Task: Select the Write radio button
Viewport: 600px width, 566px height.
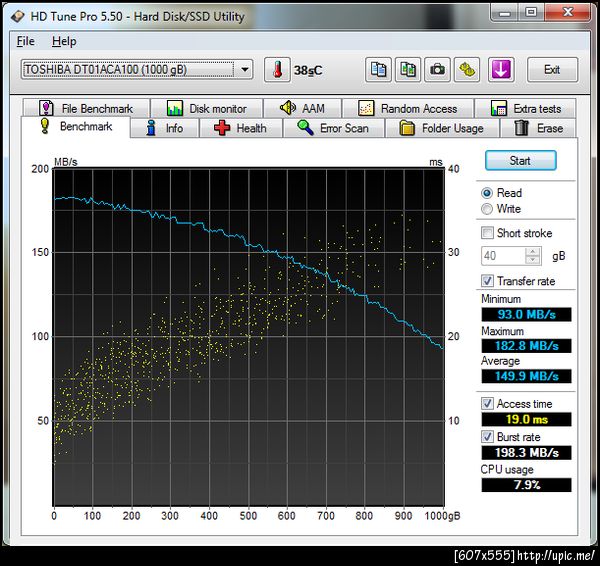Action: [487, 209]
